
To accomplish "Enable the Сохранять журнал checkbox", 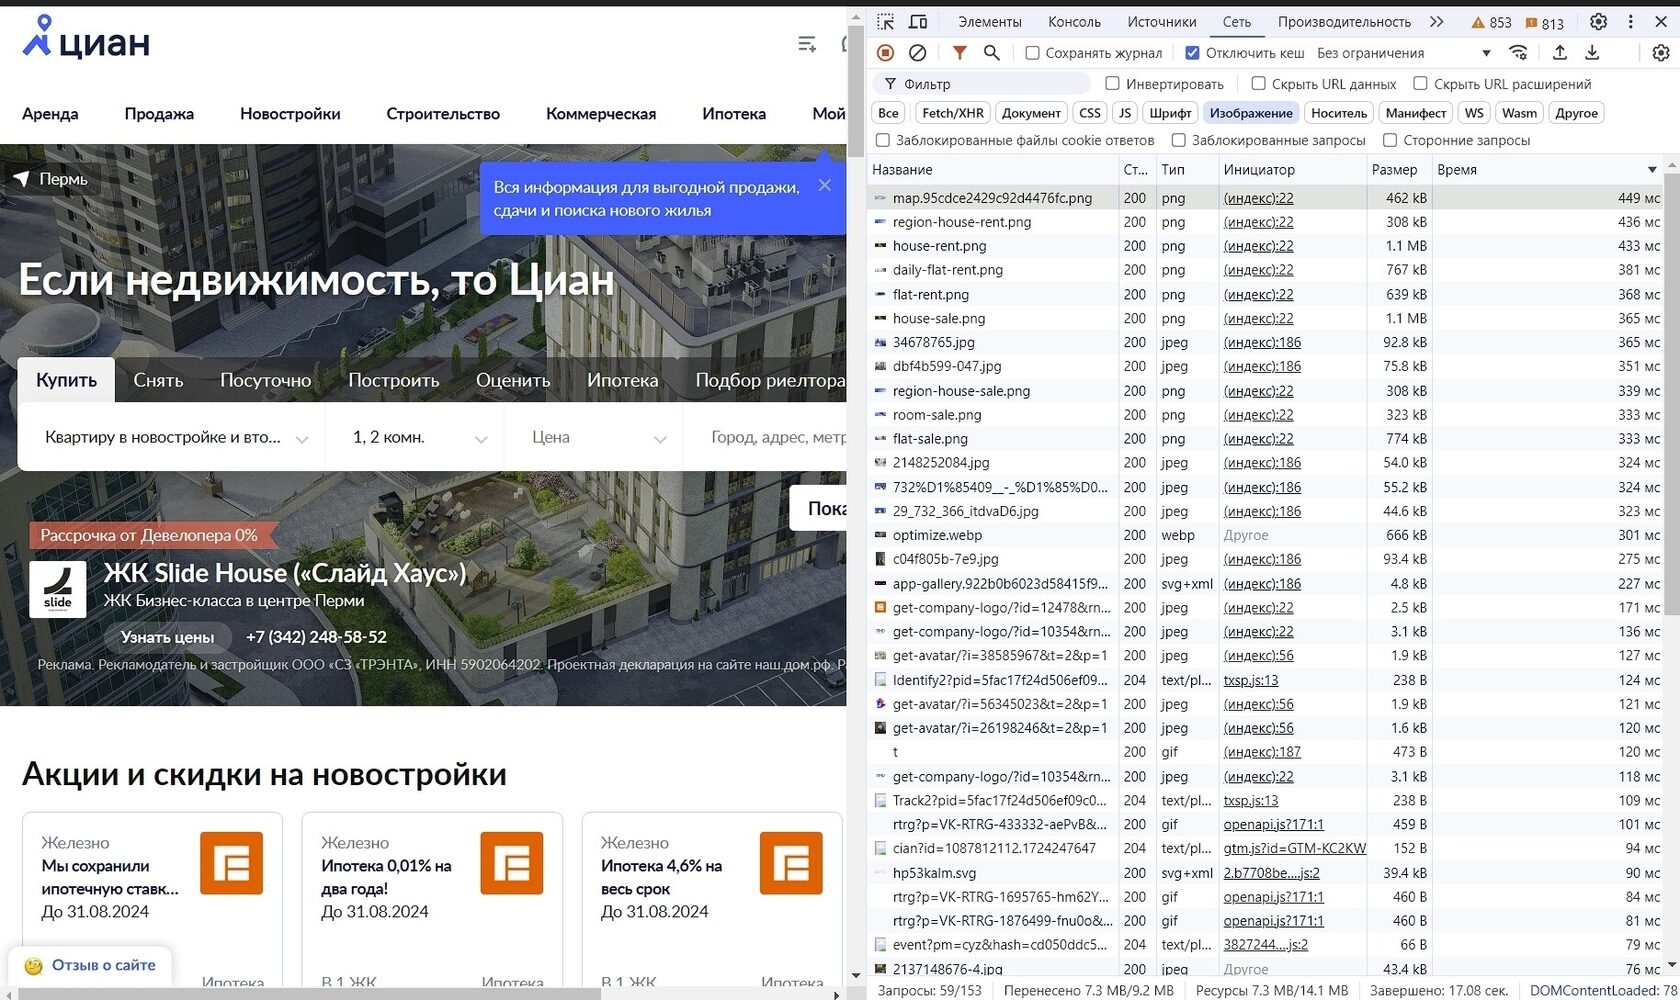I will (1030, 52).
